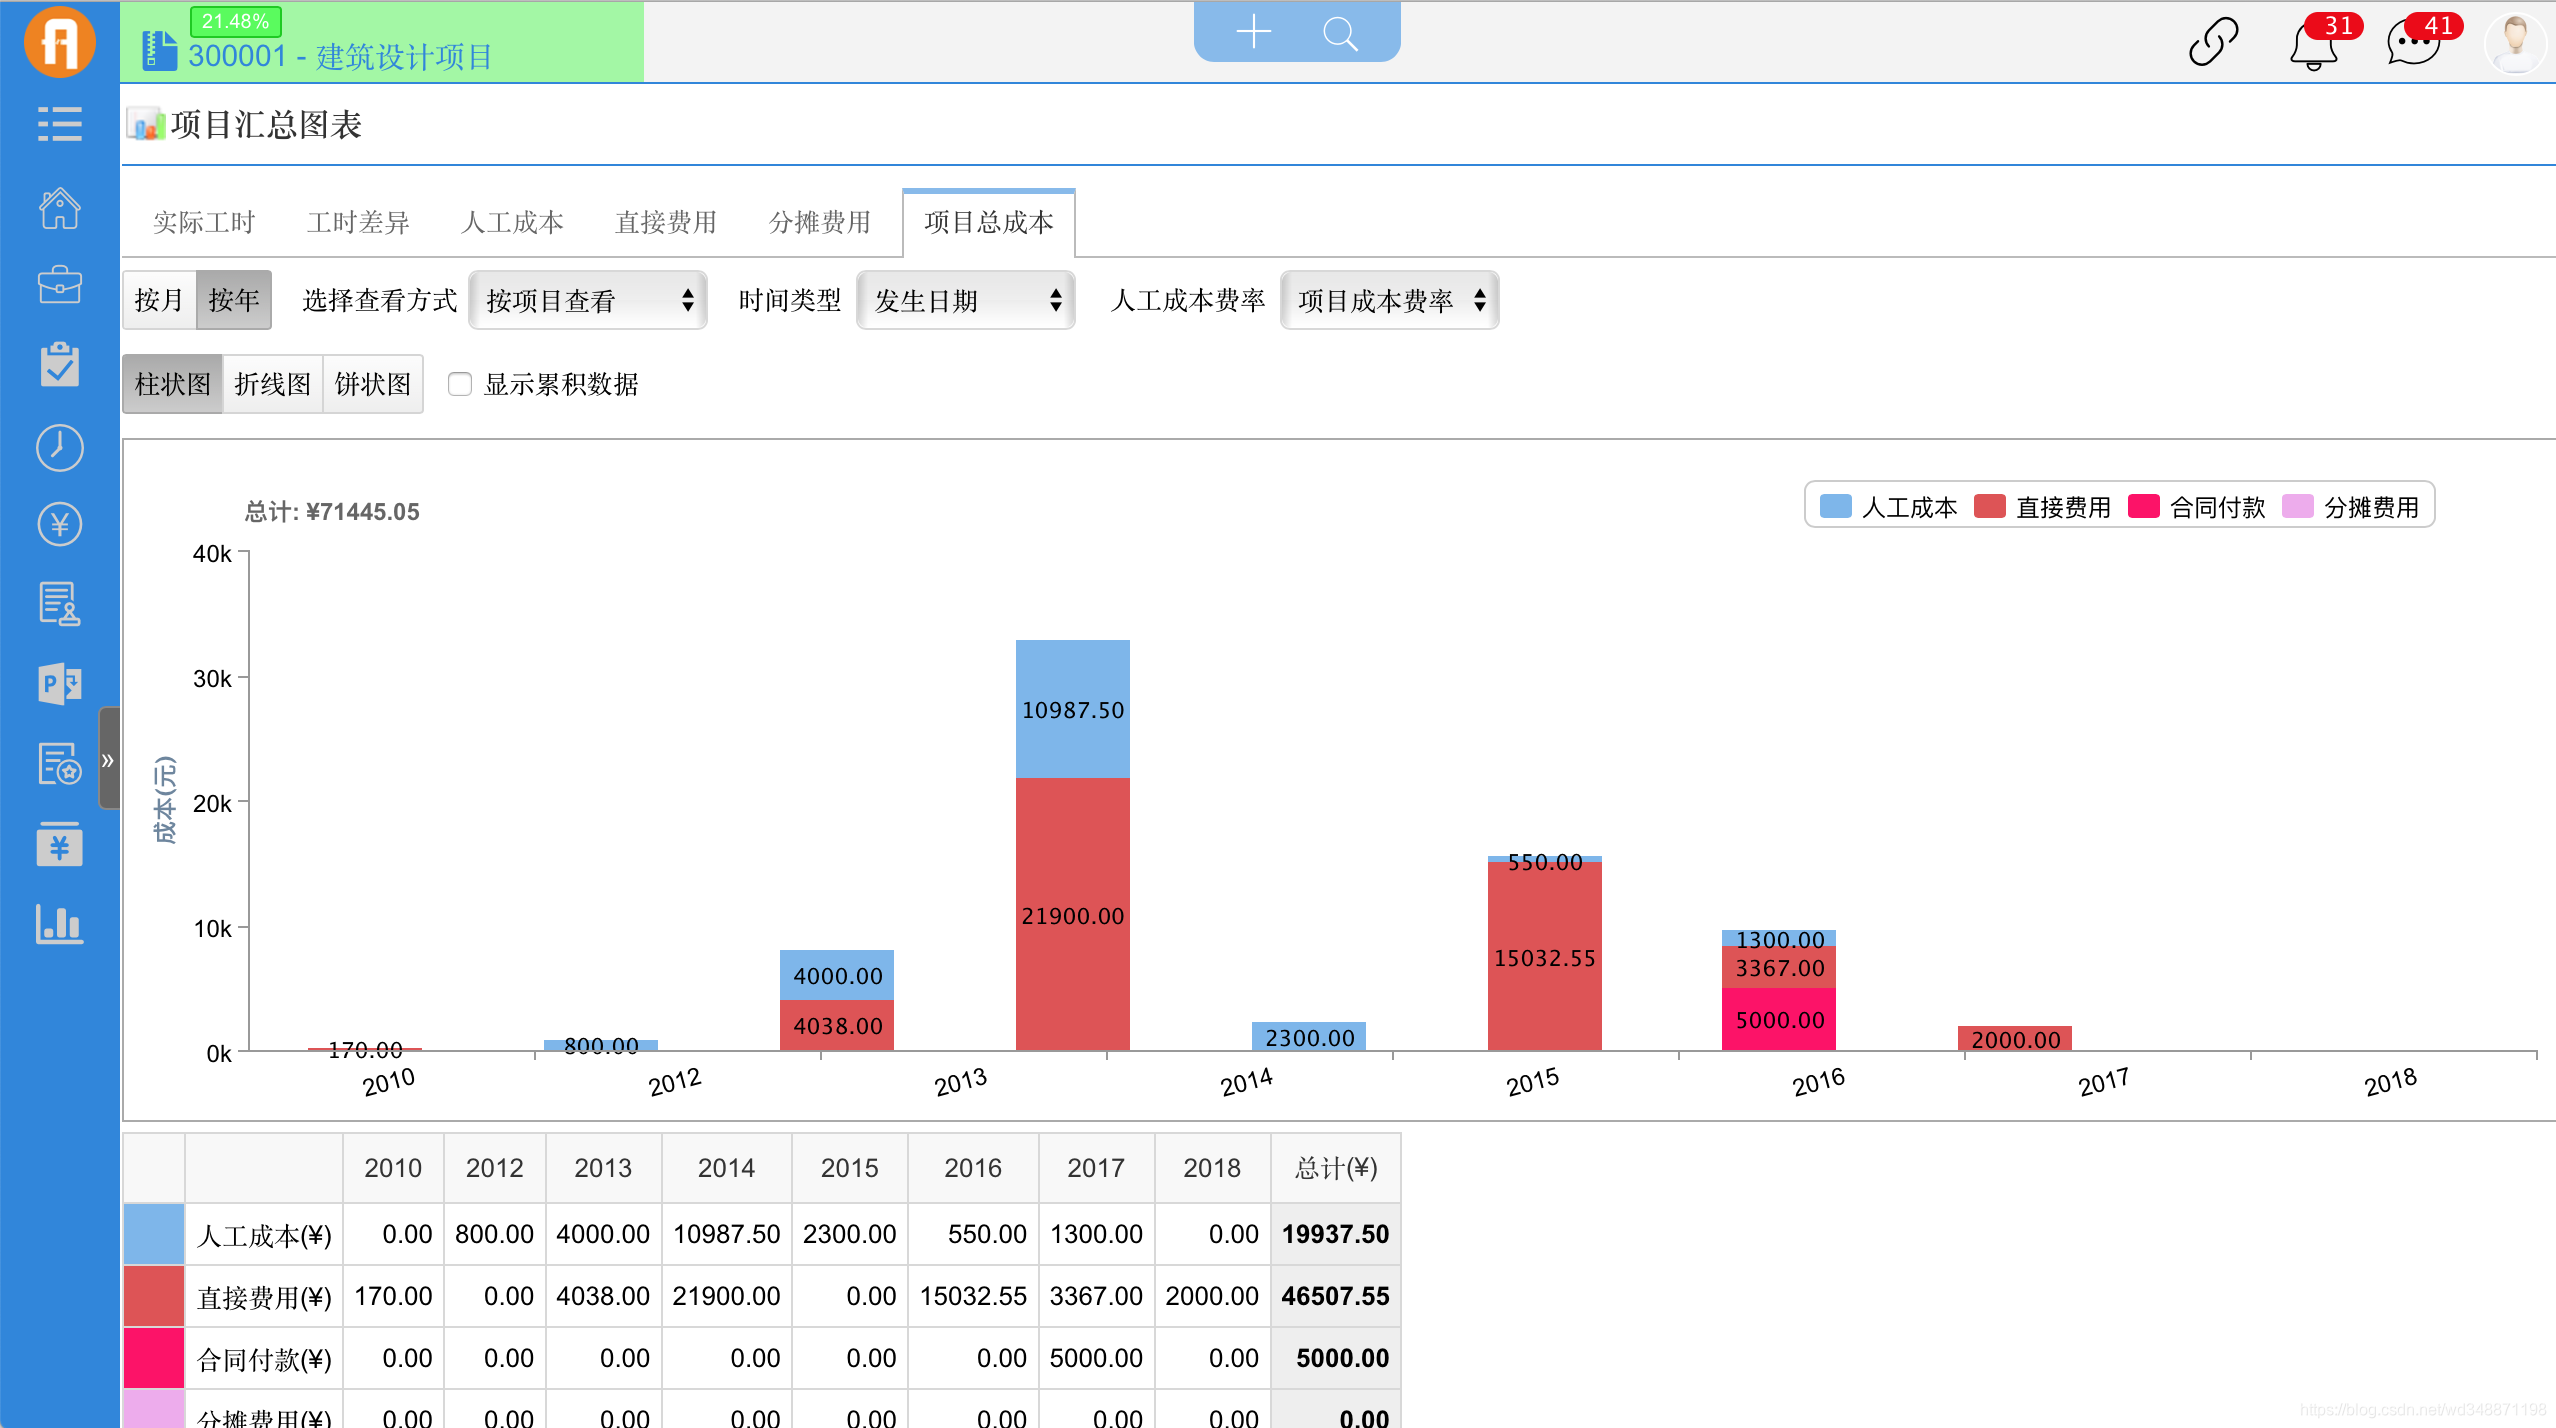2556x1428 pixels.
Task: Switch to the 人工成本 tab
Action: (x=512, y=222)
